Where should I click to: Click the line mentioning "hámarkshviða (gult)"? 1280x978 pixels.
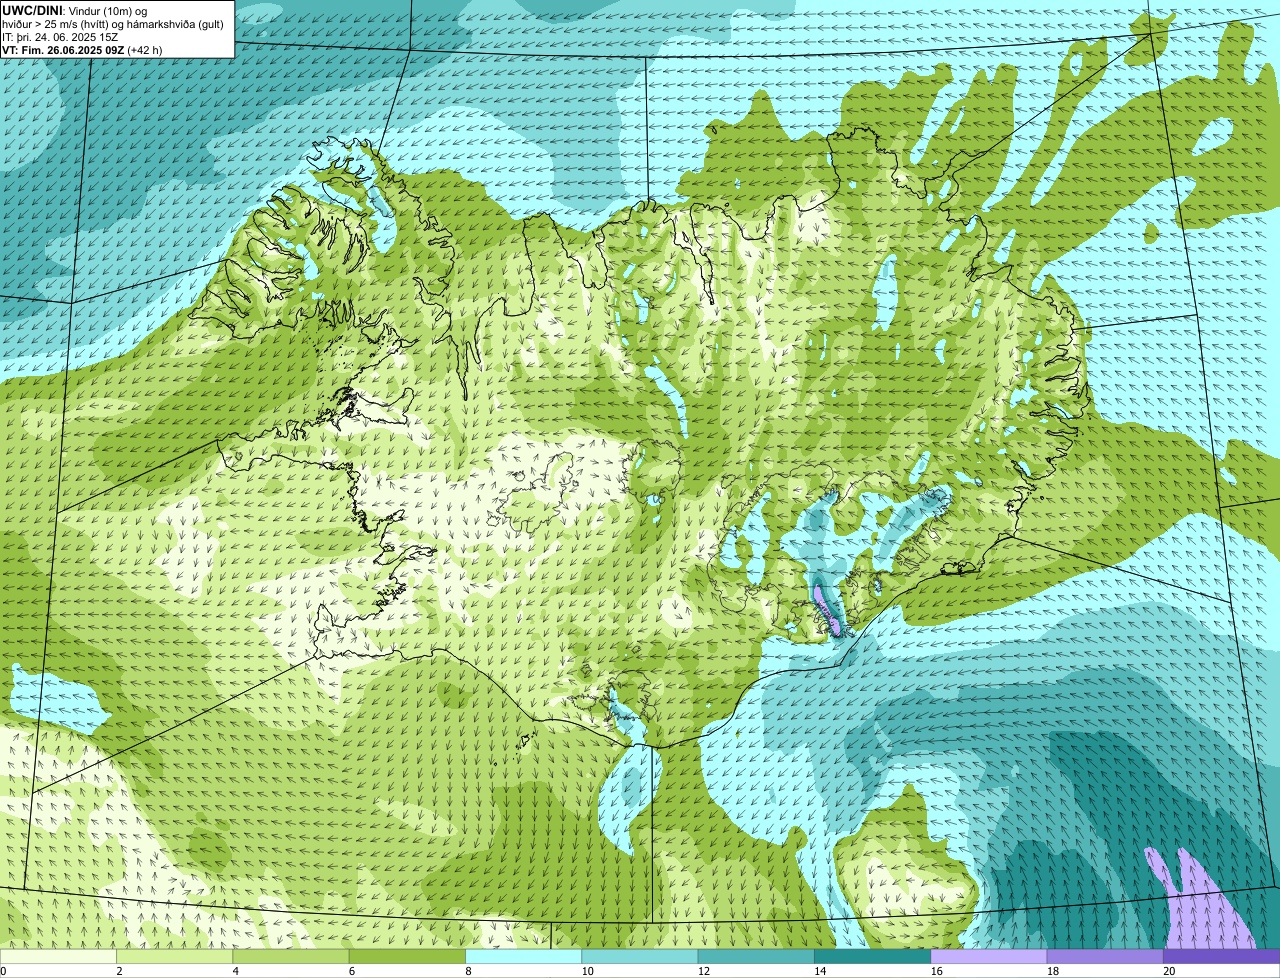(x=113, y=23)
